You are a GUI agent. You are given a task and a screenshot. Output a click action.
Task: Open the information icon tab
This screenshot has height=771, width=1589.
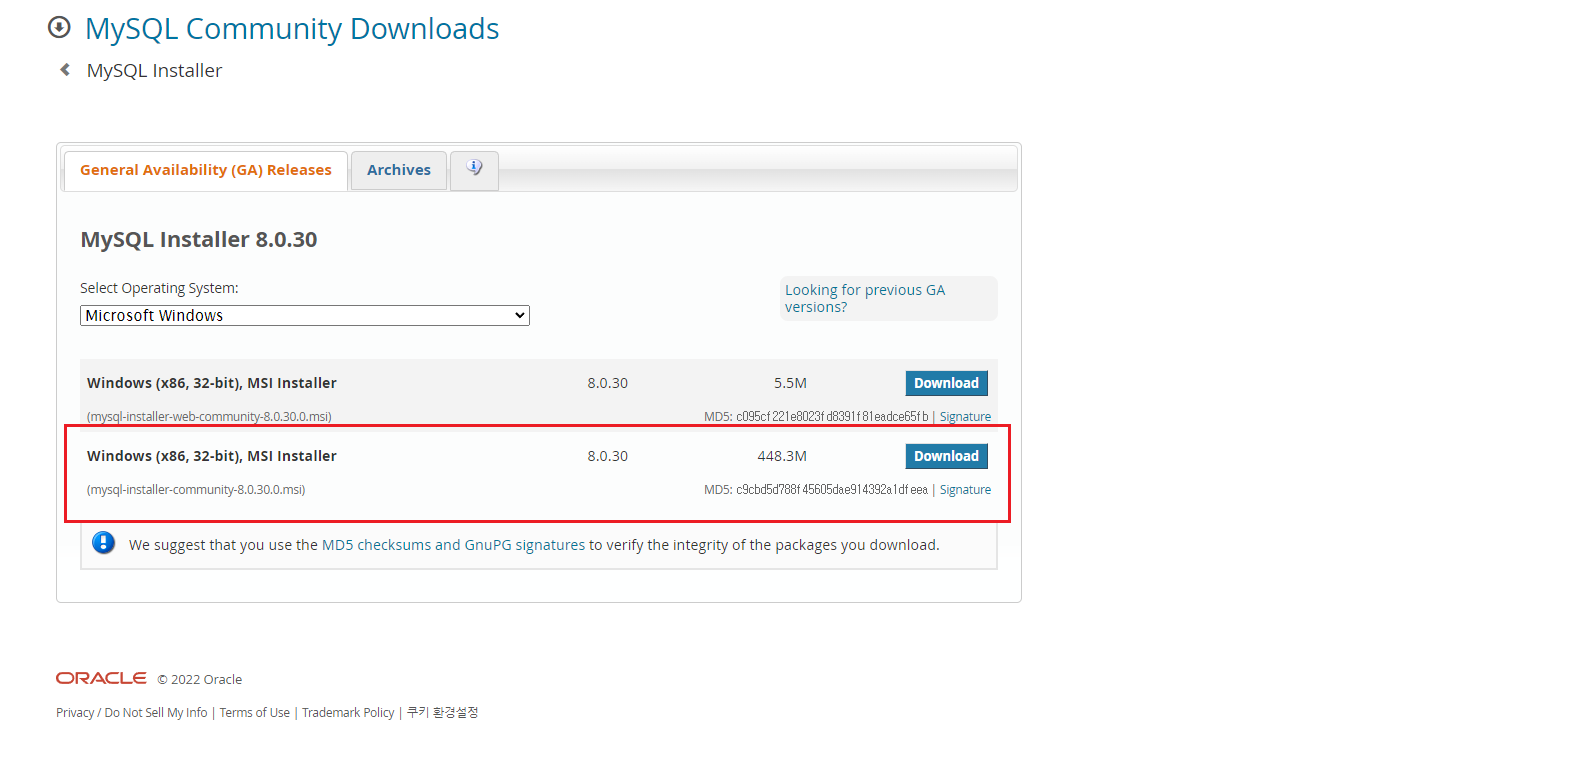coord(474,170)
